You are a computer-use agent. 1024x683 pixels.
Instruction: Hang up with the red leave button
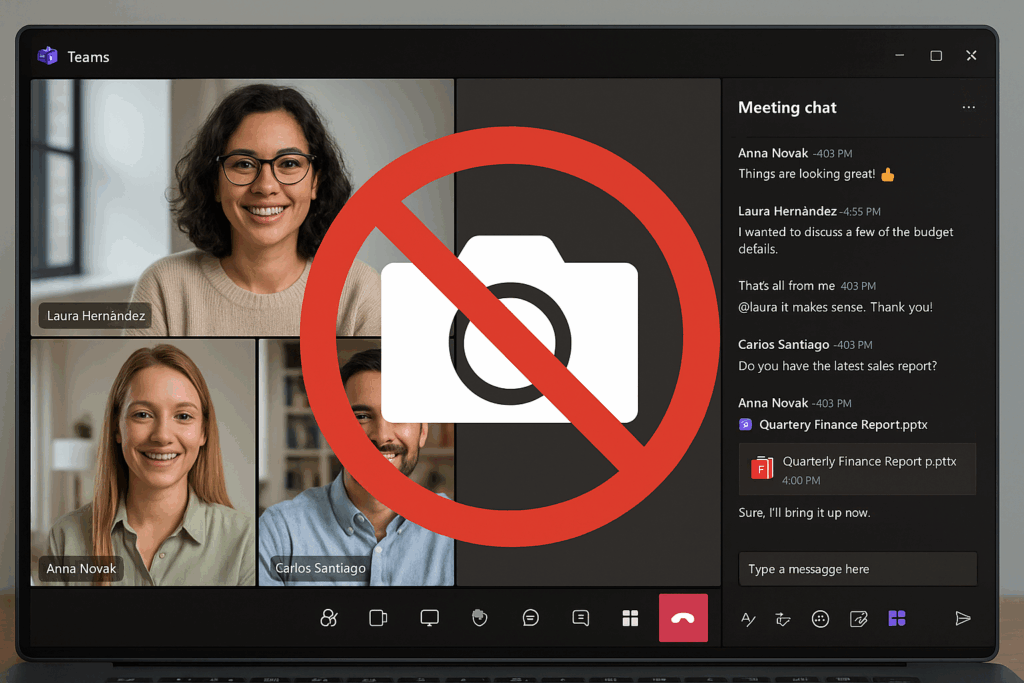tap(683, 618)
